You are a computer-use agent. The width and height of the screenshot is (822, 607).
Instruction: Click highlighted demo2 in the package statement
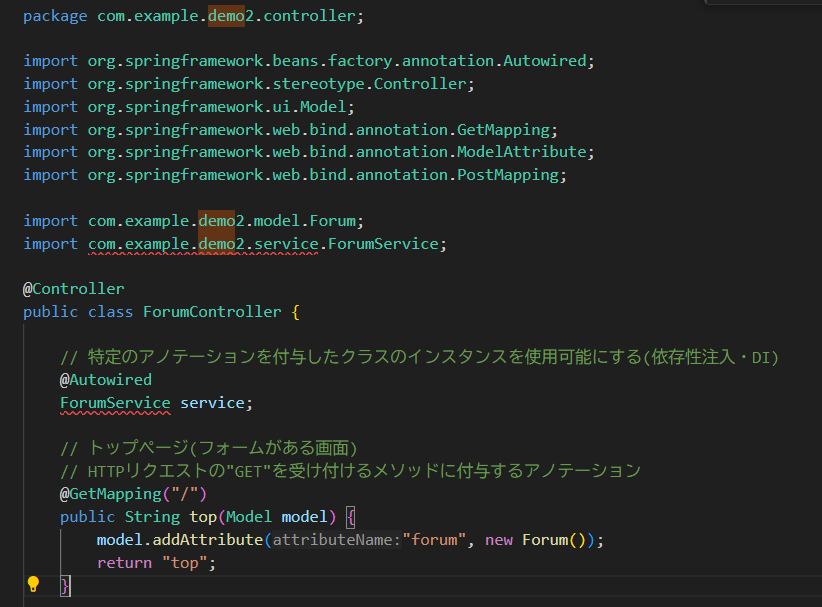[x=227, y=16]
